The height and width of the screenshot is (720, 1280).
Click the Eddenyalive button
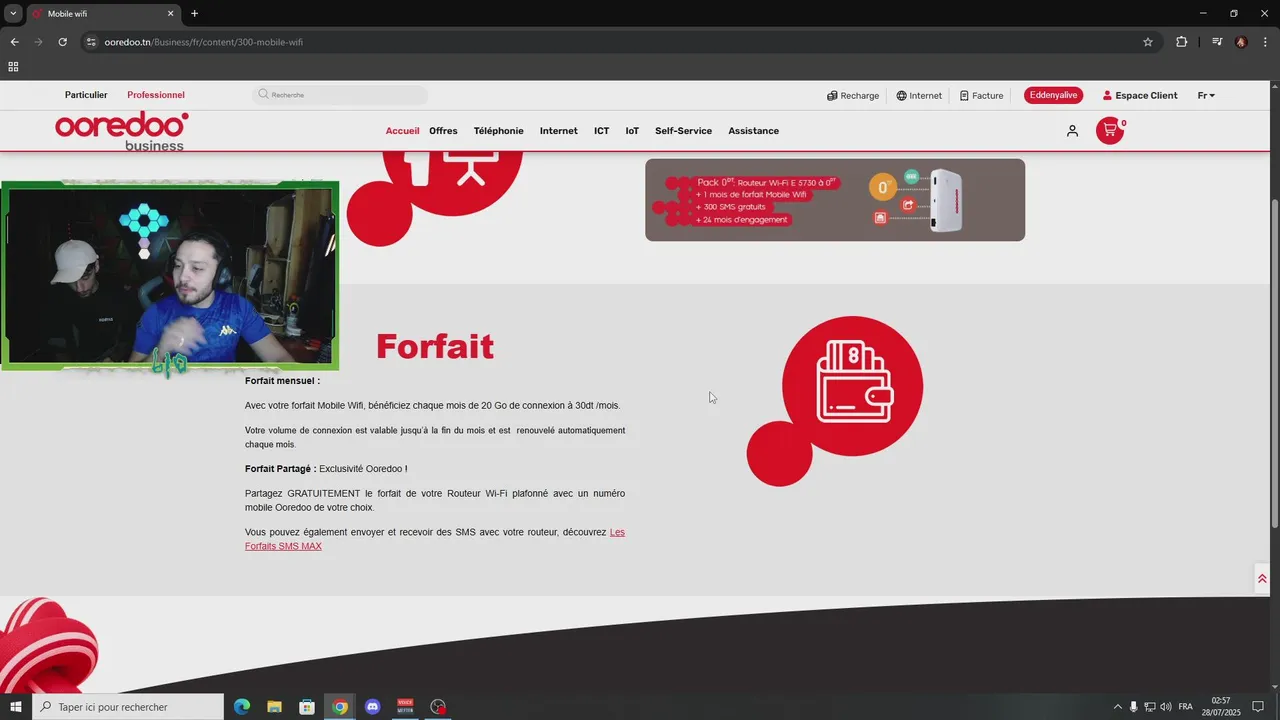[x=1053, y=95]
